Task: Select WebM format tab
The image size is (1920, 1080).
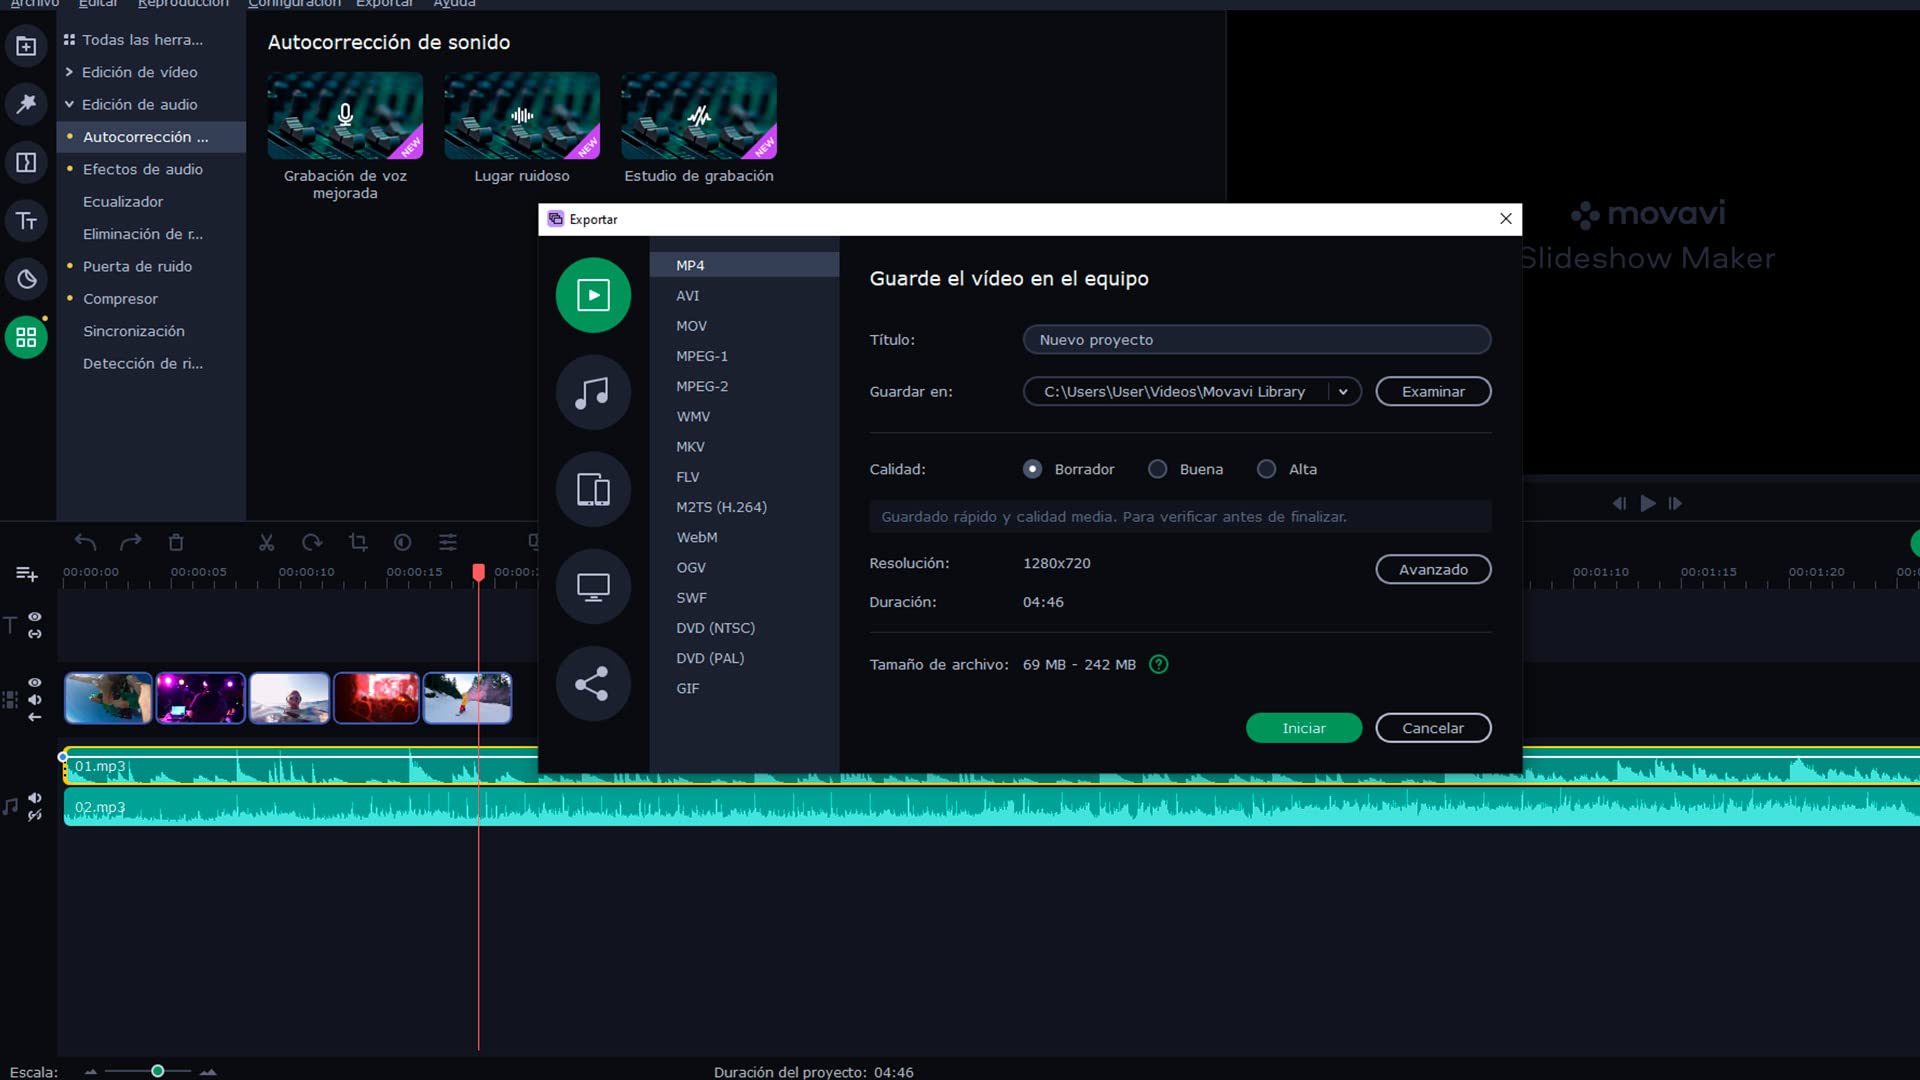Action: tap(744, 537)
